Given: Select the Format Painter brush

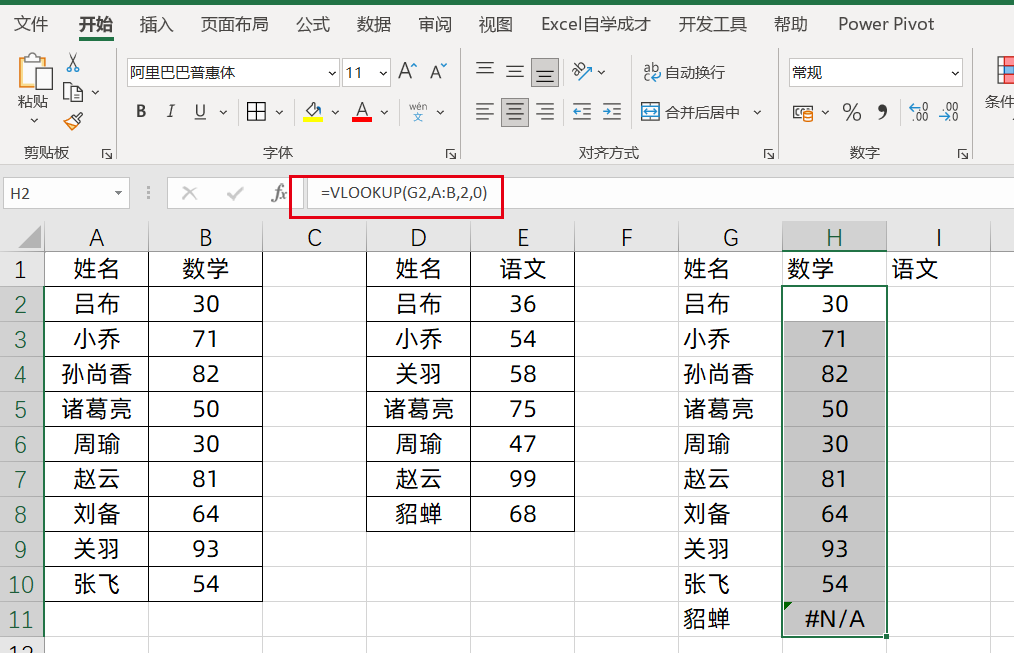Looking at the screenshot, I should click(73, 121).
